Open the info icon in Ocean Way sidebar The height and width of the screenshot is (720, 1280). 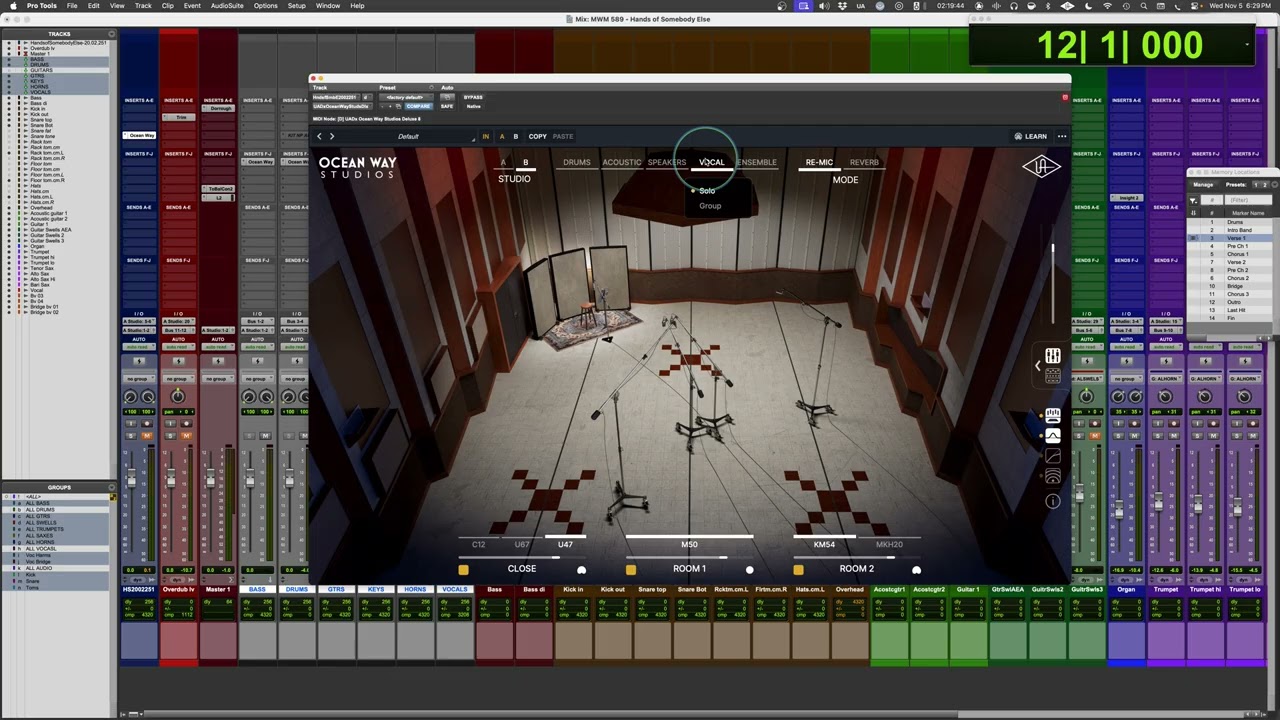pyautogui.click(x=1053, y=501)
